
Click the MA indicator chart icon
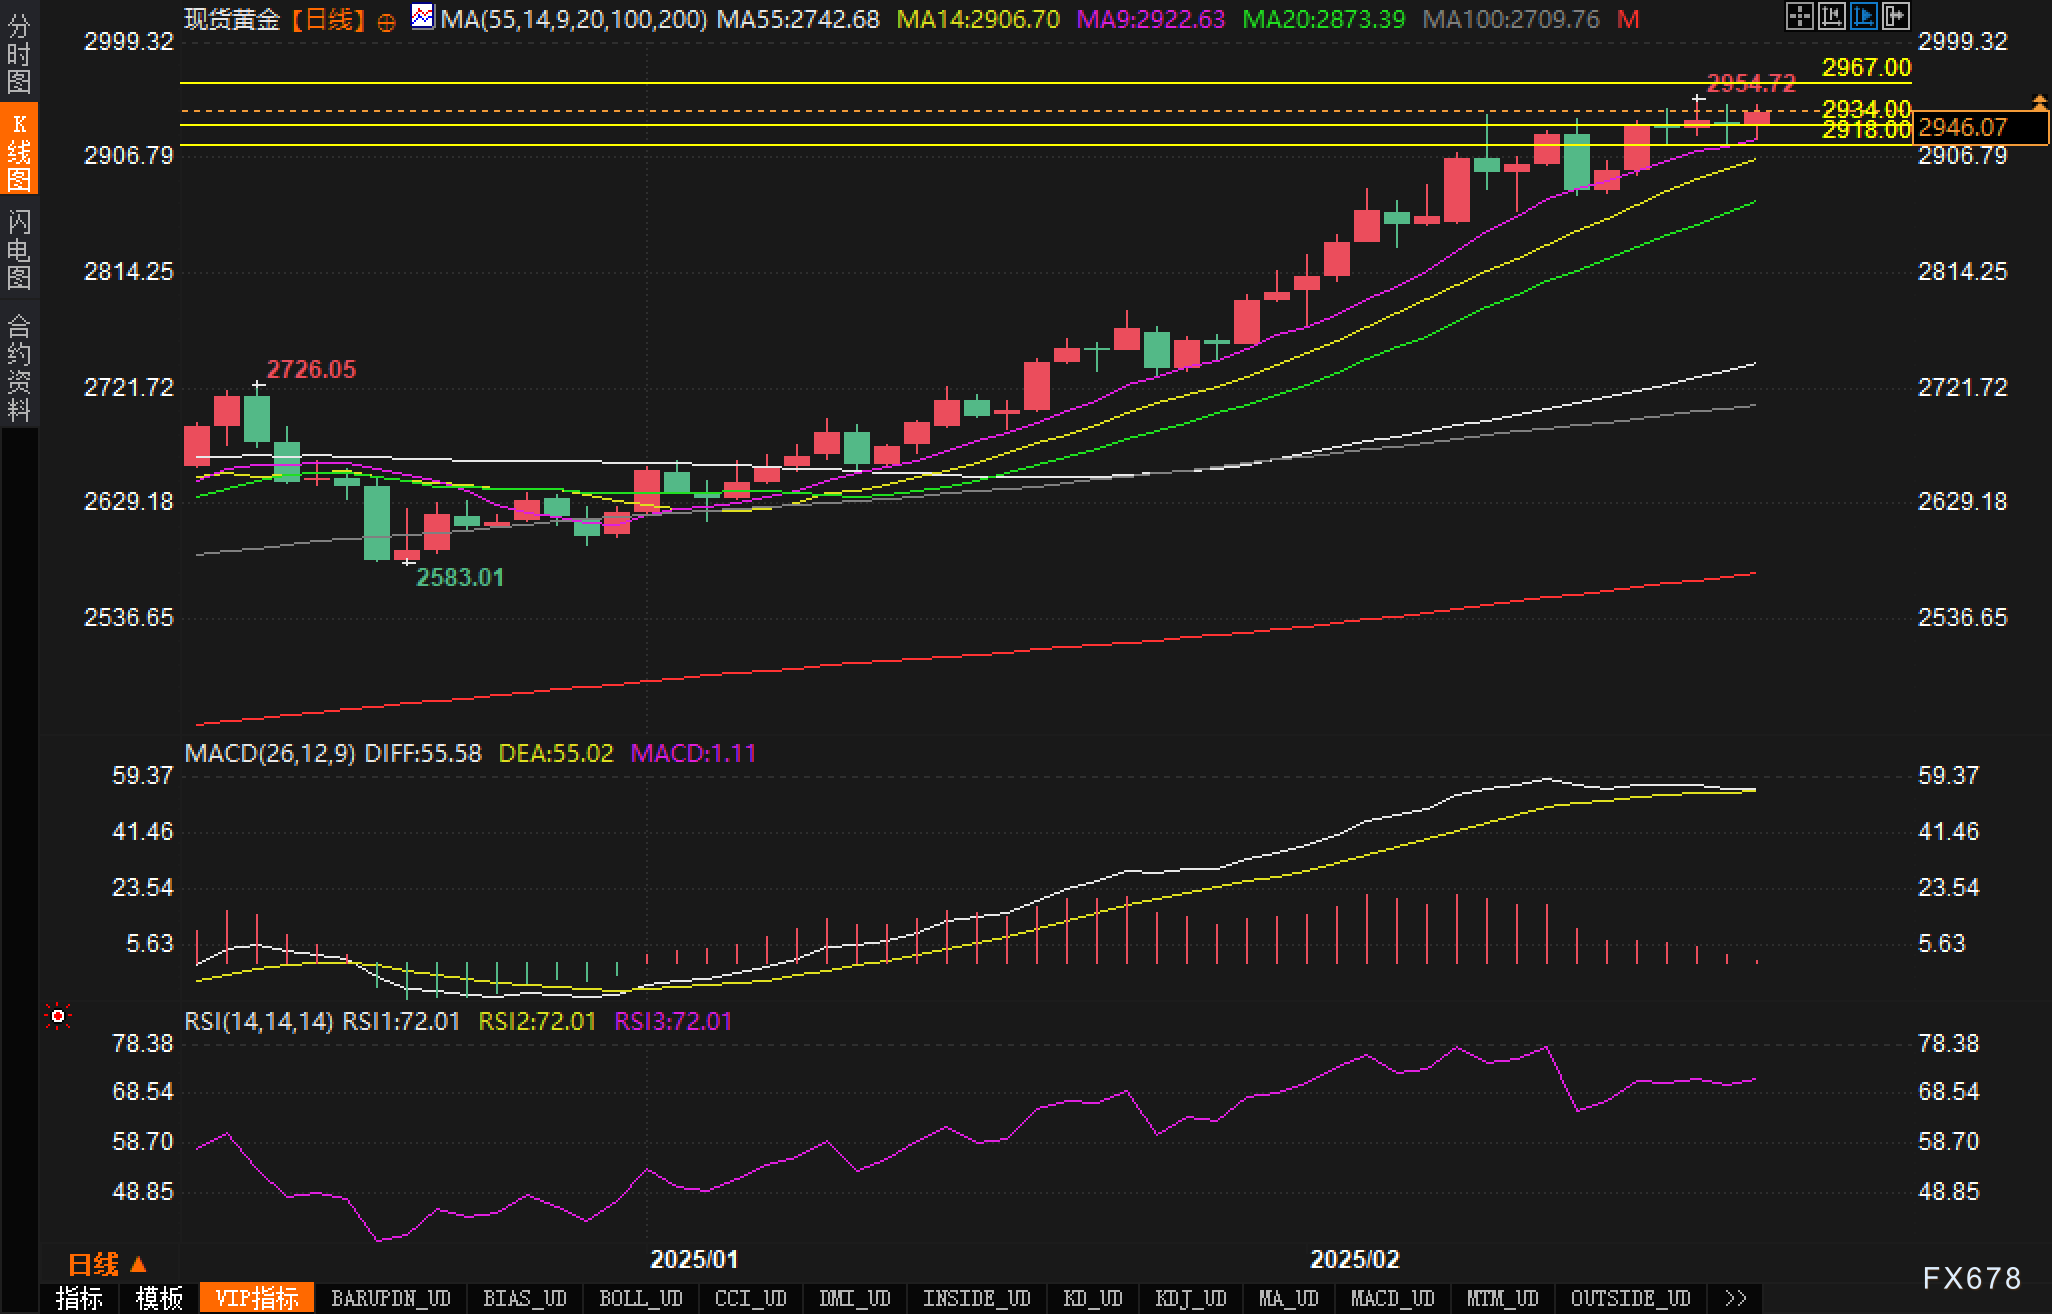(x=423, y=17)
